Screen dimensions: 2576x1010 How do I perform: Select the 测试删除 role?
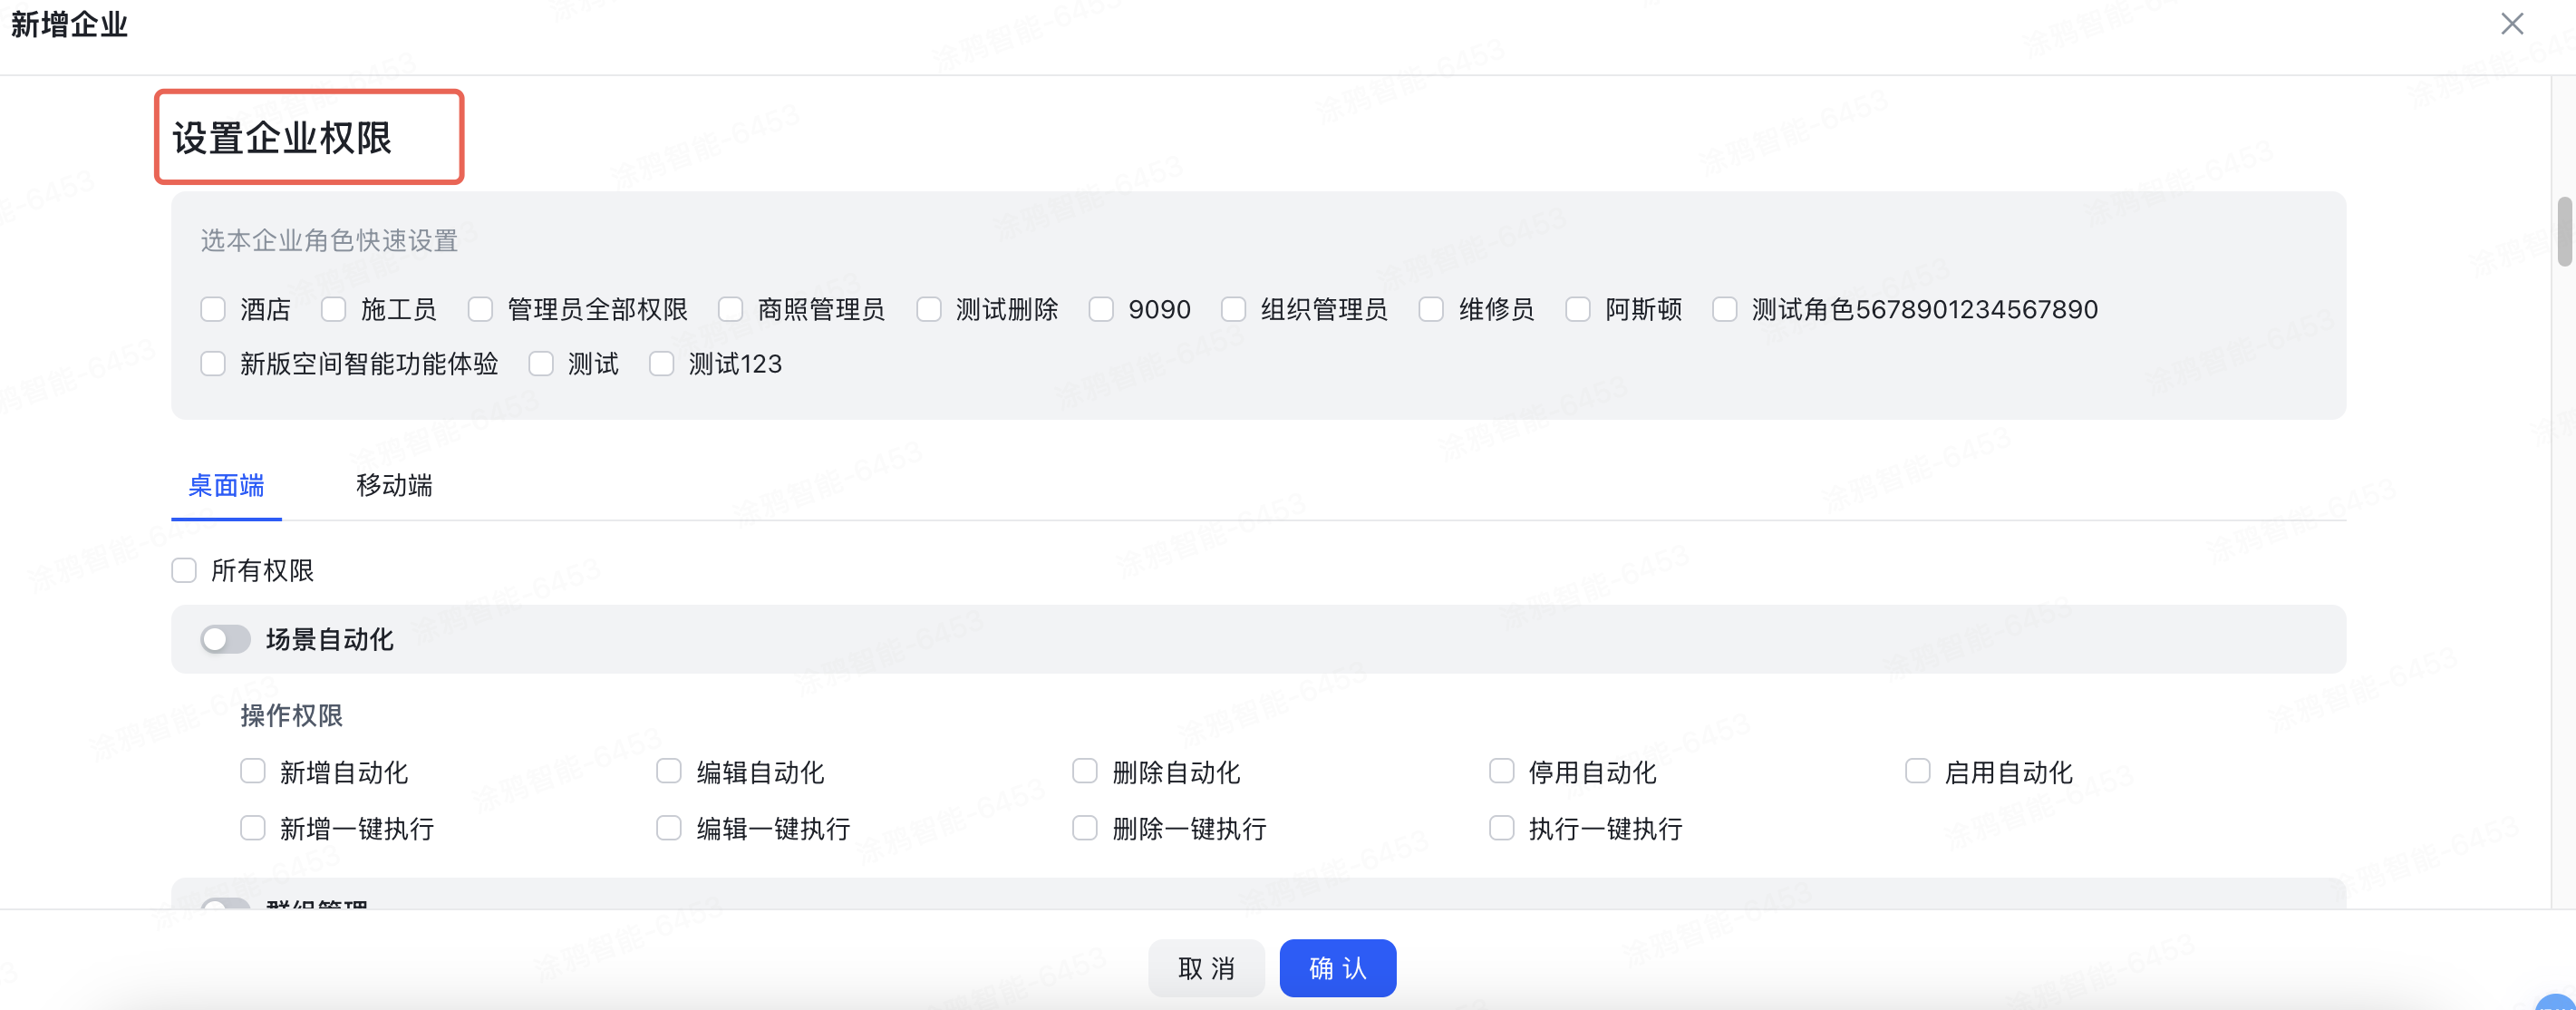(x=929, y=310)
